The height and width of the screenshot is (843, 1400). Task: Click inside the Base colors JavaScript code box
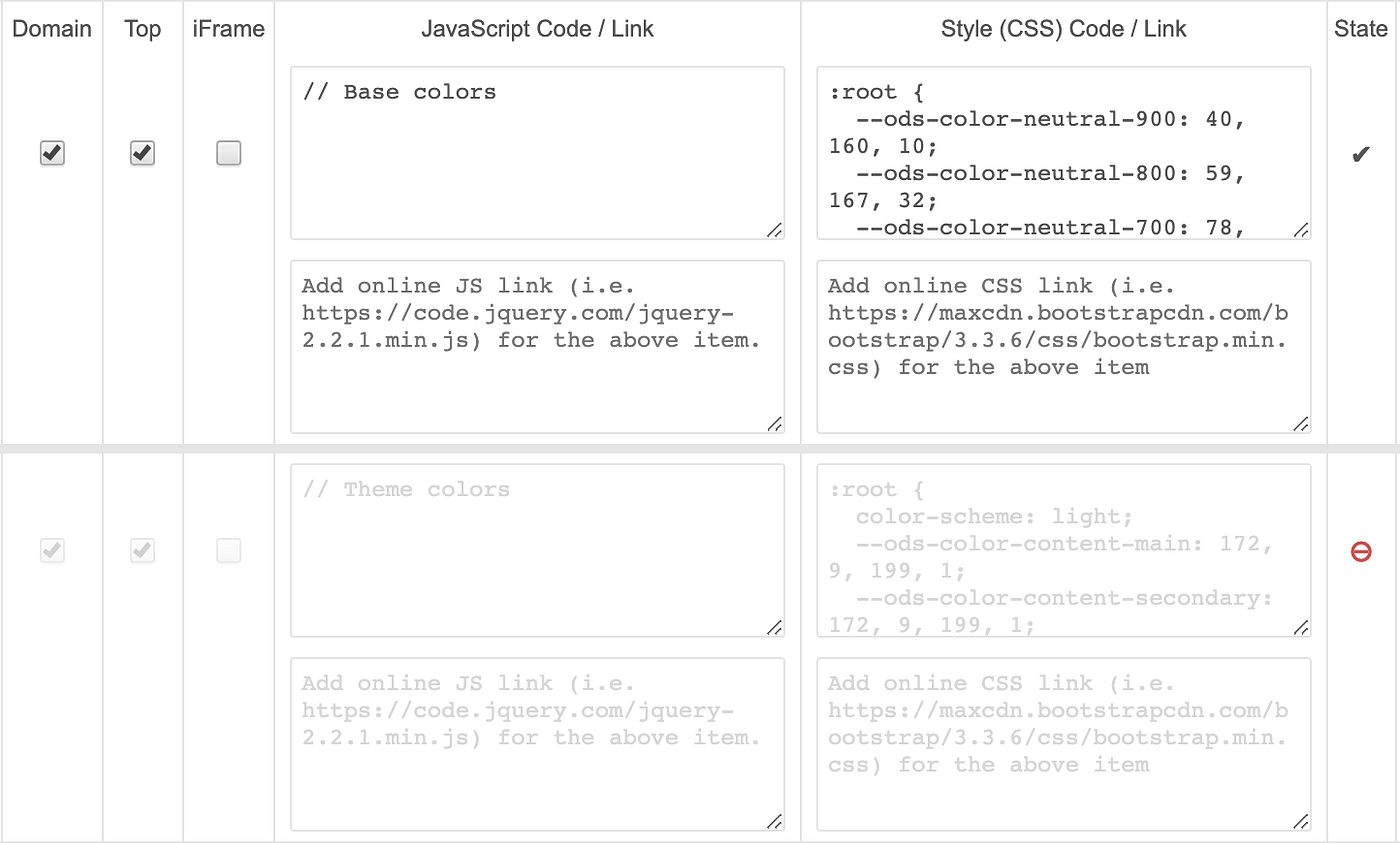point(537,150)
